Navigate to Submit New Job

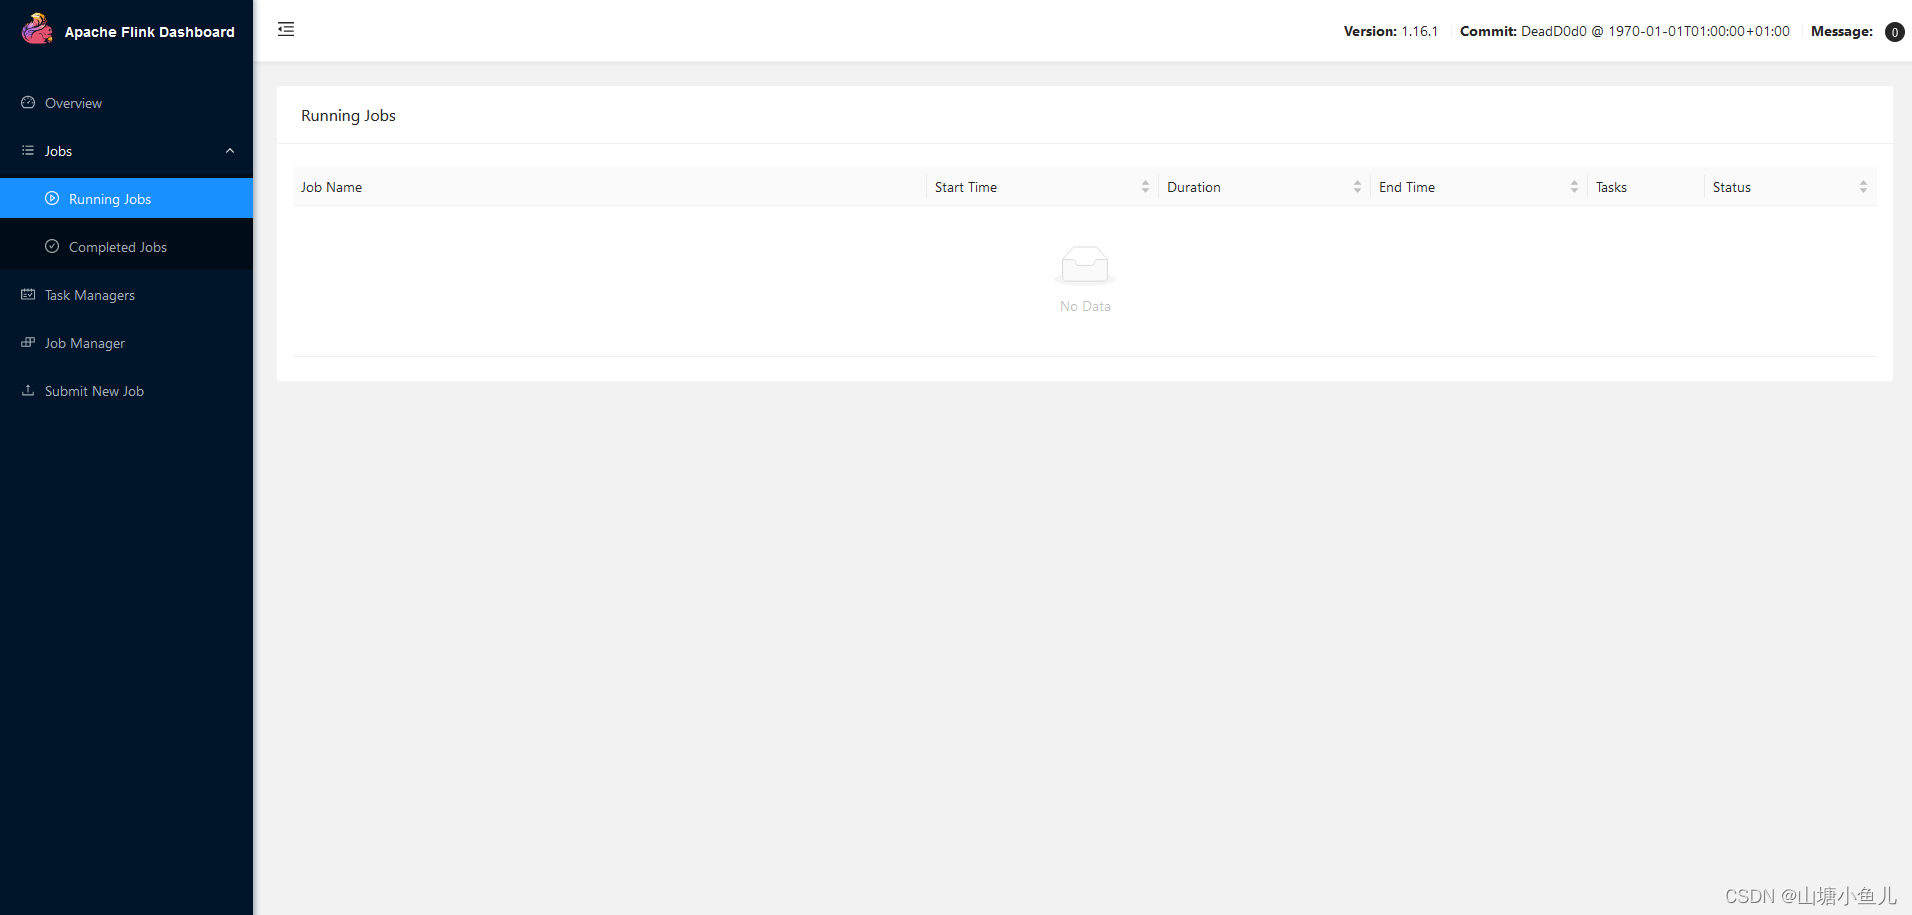tap(94, 390)
